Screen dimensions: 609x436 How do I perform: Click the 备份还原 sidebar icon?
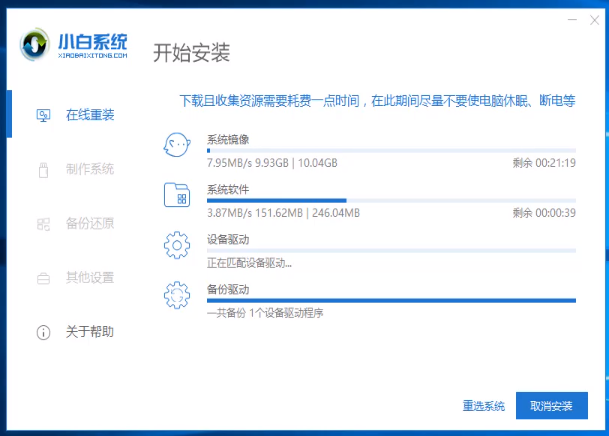pyautogui.click(x=43, y=223)
